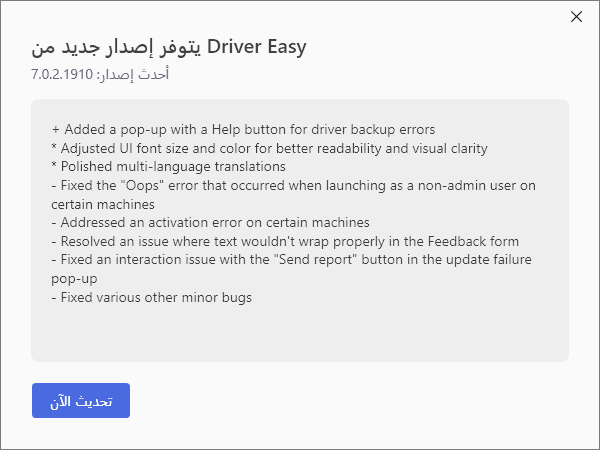The height and width of the screenshot is (450, 600).
Task: Close the Driver Easy update dialog
Action: click(x=576, y=16)
